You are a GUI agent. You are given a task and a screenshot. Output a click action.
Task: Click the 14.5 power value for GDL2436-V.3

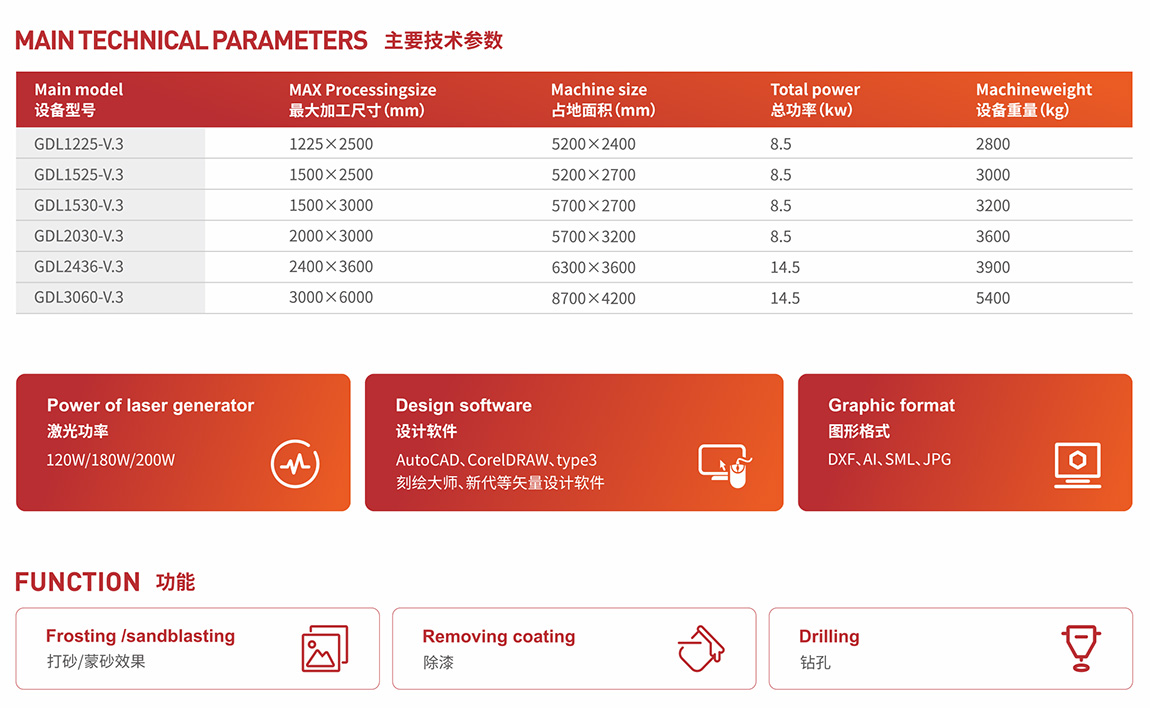(x=785, y=268)
